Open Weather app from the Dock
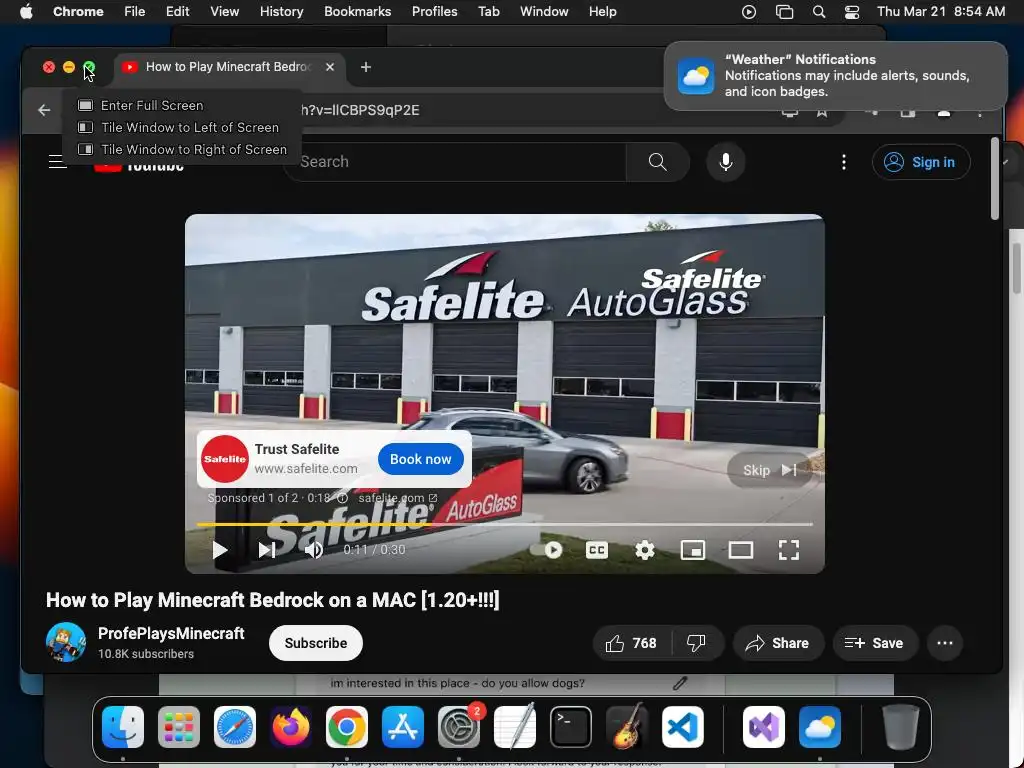1024x768 pixels. [820, 727]
